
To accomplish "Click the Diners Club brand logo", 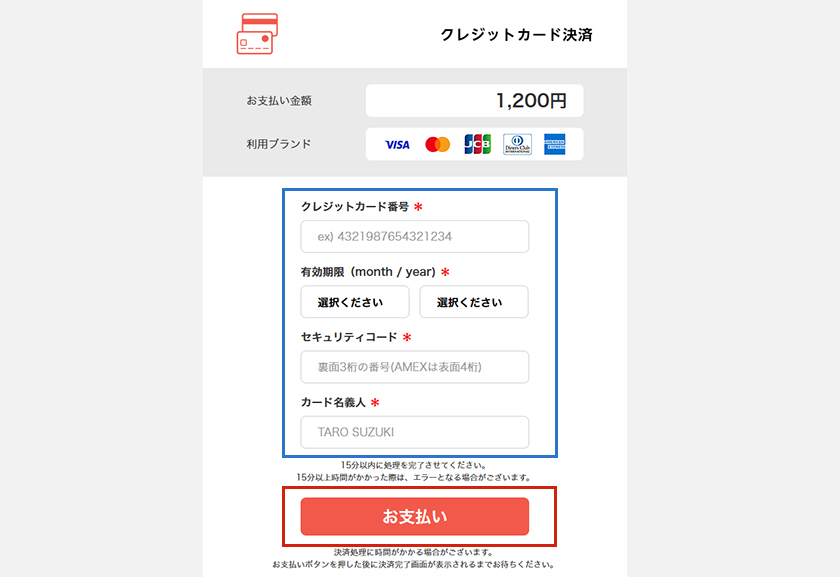I will (516, 144).
